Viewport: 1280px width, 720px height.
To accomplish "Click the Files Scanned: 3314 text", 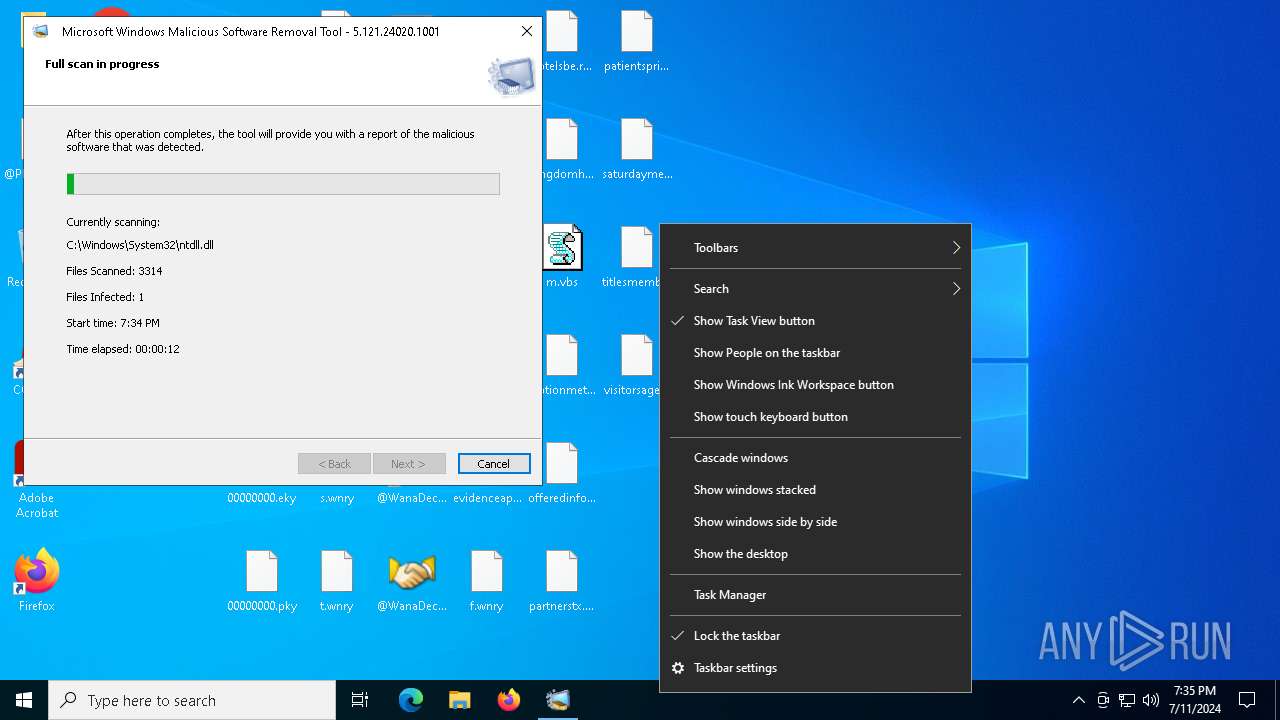I will (x=114, y=271).
